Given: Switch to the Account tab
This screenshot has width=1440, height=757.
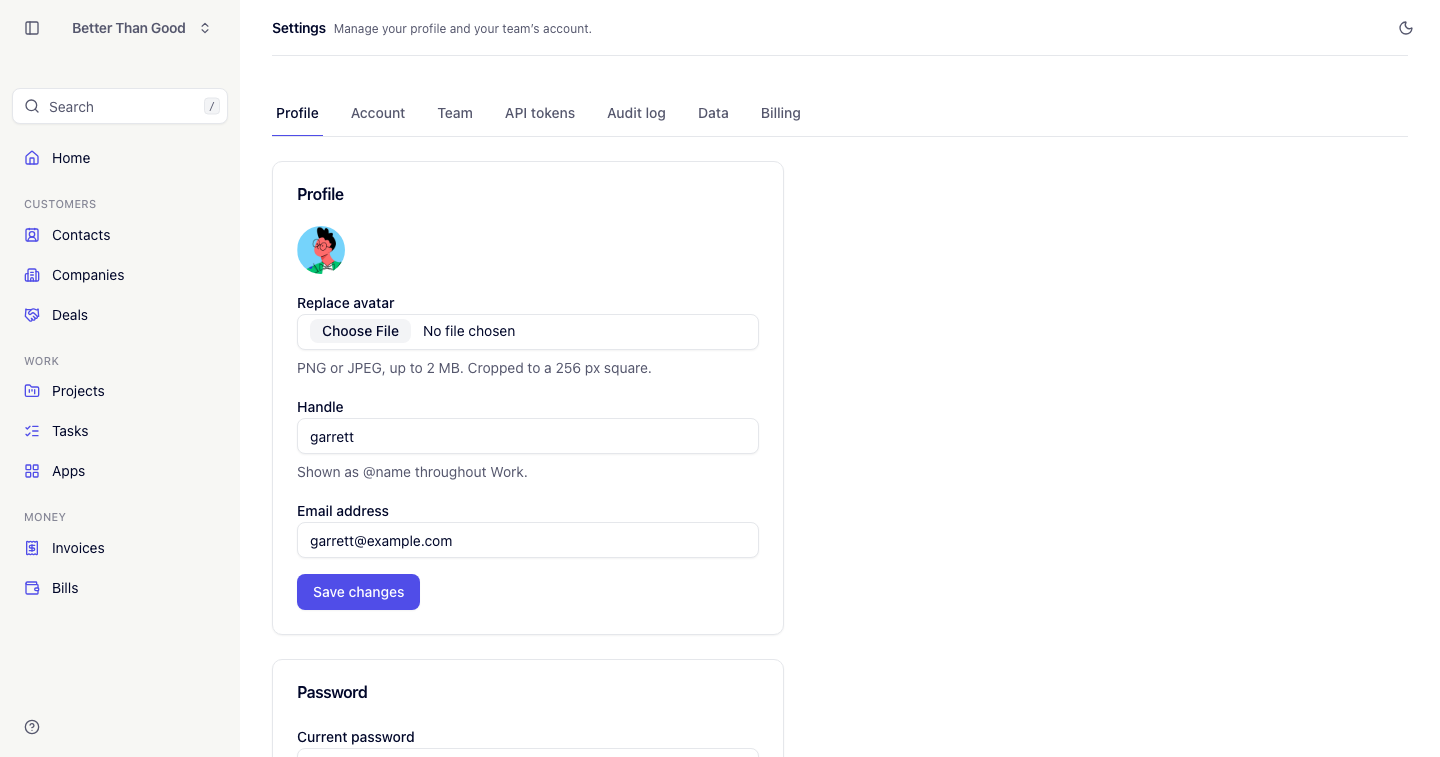Looking at the screenshot, I should coord(378,113).
